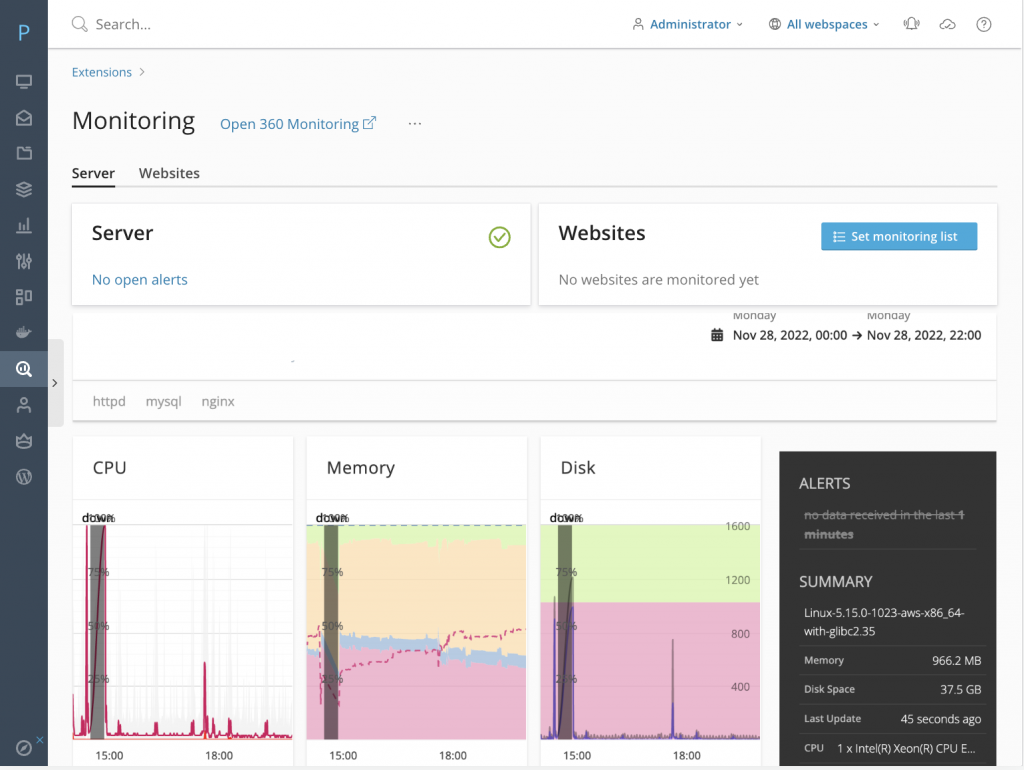This screenshot has width=1024, height=770.
Task: Open the Databases stack sidebar icon
Action: [x=24, y=189]
